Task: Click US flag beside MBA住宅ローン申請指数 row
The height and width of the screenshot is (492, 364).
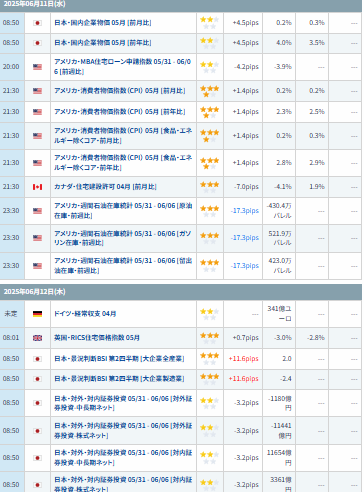Action: (x=37, y=67)
